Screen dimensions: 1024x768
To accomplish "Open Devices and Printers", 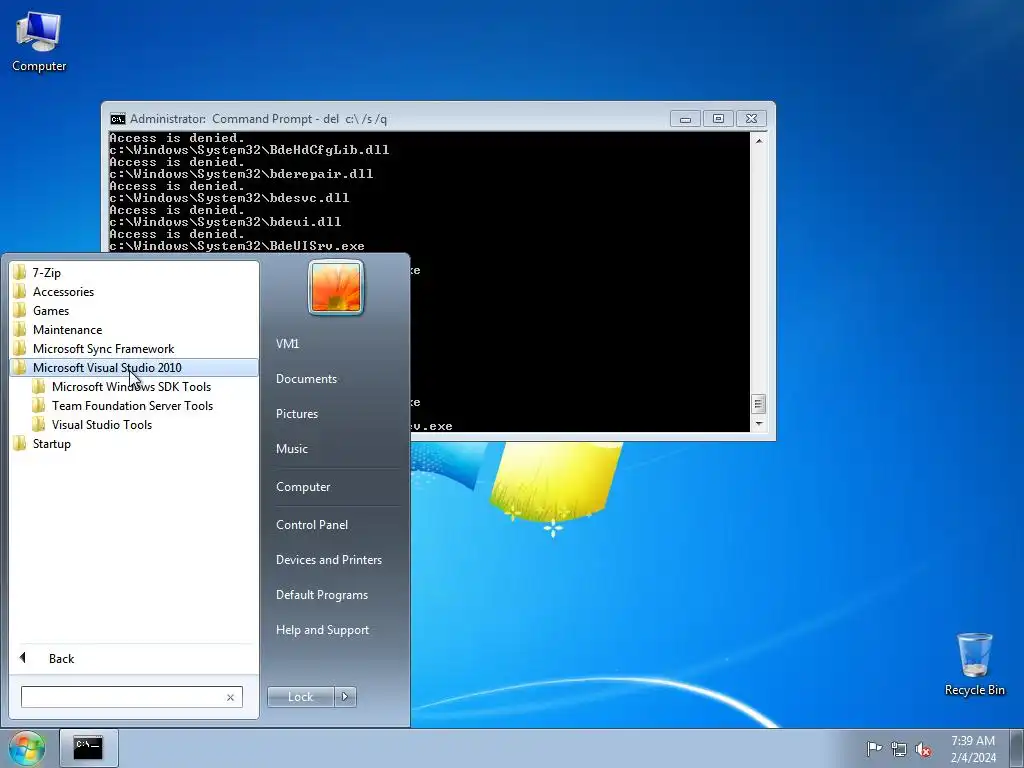I will click(x=328, y=560).
